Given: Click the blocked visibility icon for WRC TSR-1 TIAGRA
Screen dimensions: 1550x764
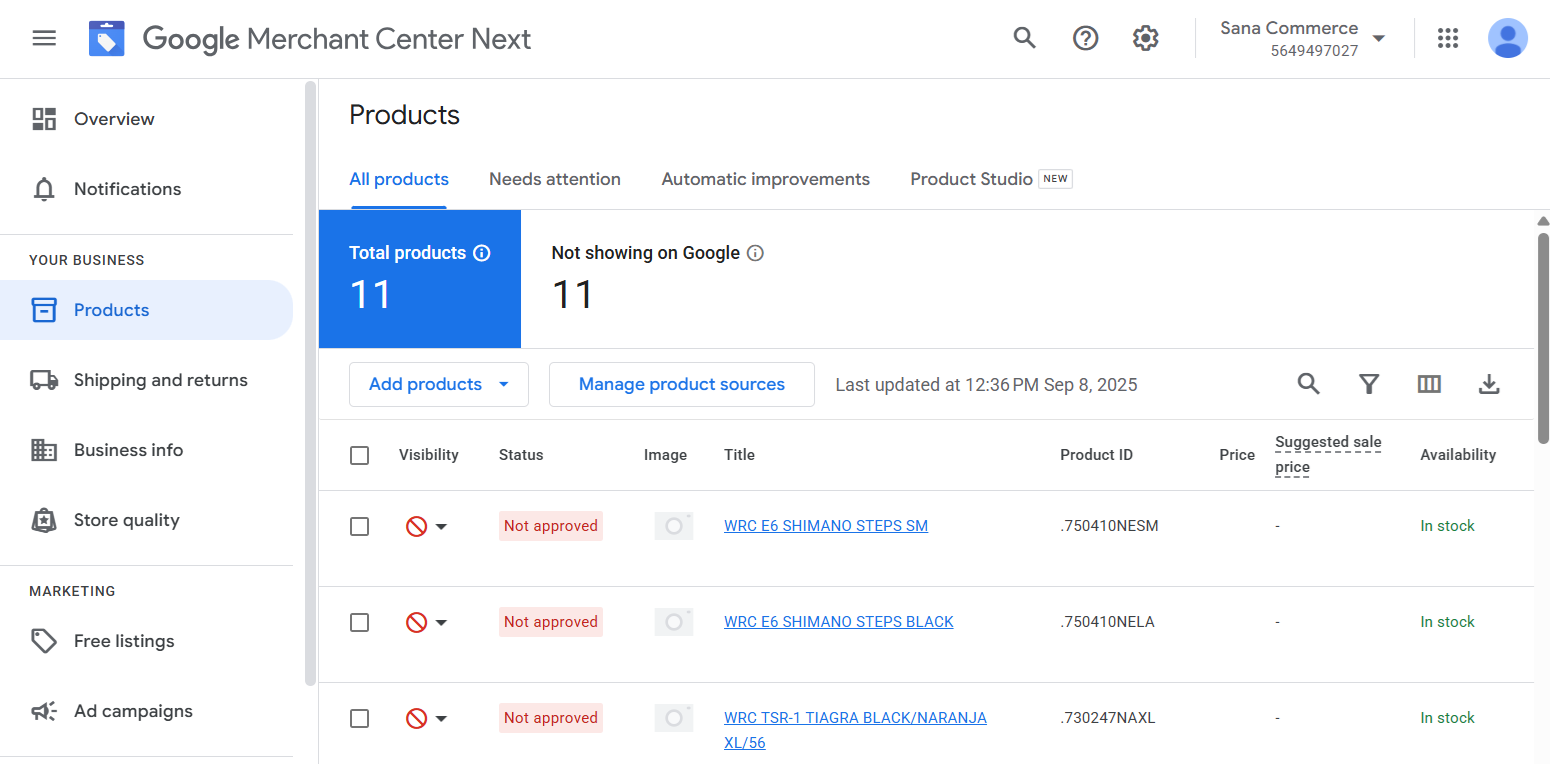Looking at the screenshot, I should point(417,718).
